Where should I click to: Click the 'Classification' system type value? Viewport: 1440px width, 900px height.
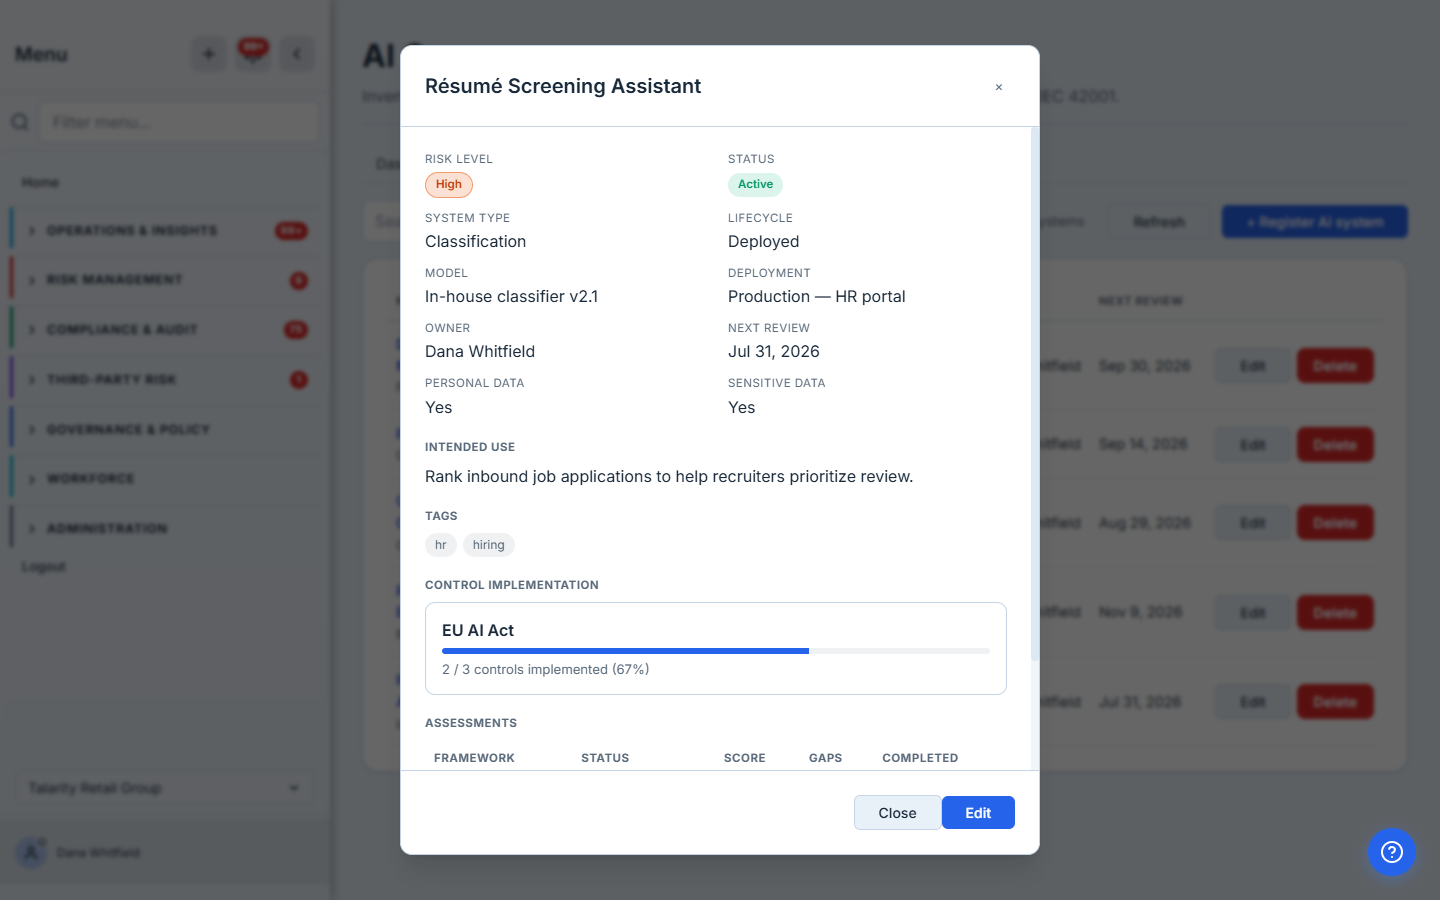click(475, 241)
